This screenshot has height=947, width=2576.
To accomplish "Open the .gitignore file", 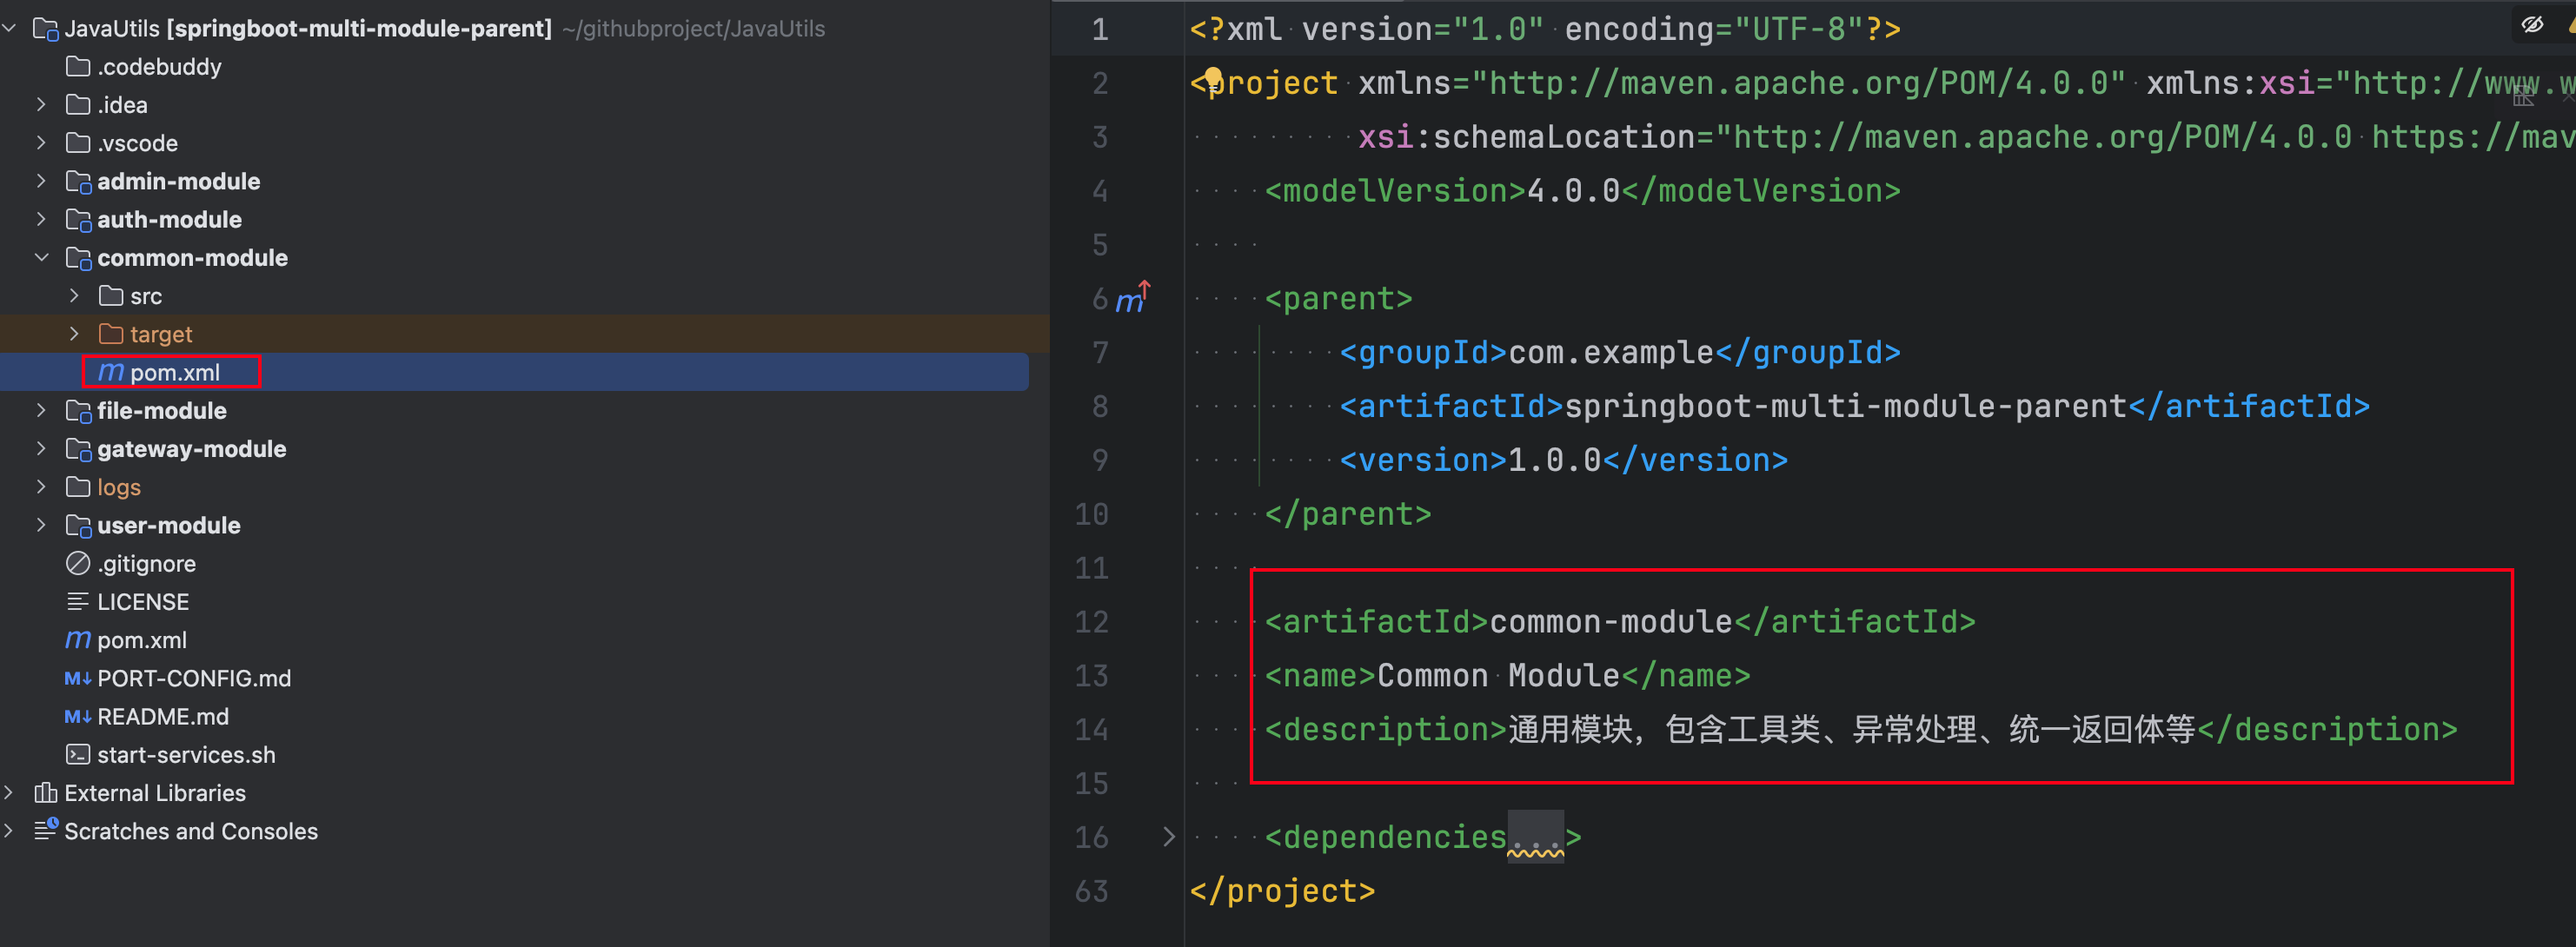I will click(x=146, y=563).
